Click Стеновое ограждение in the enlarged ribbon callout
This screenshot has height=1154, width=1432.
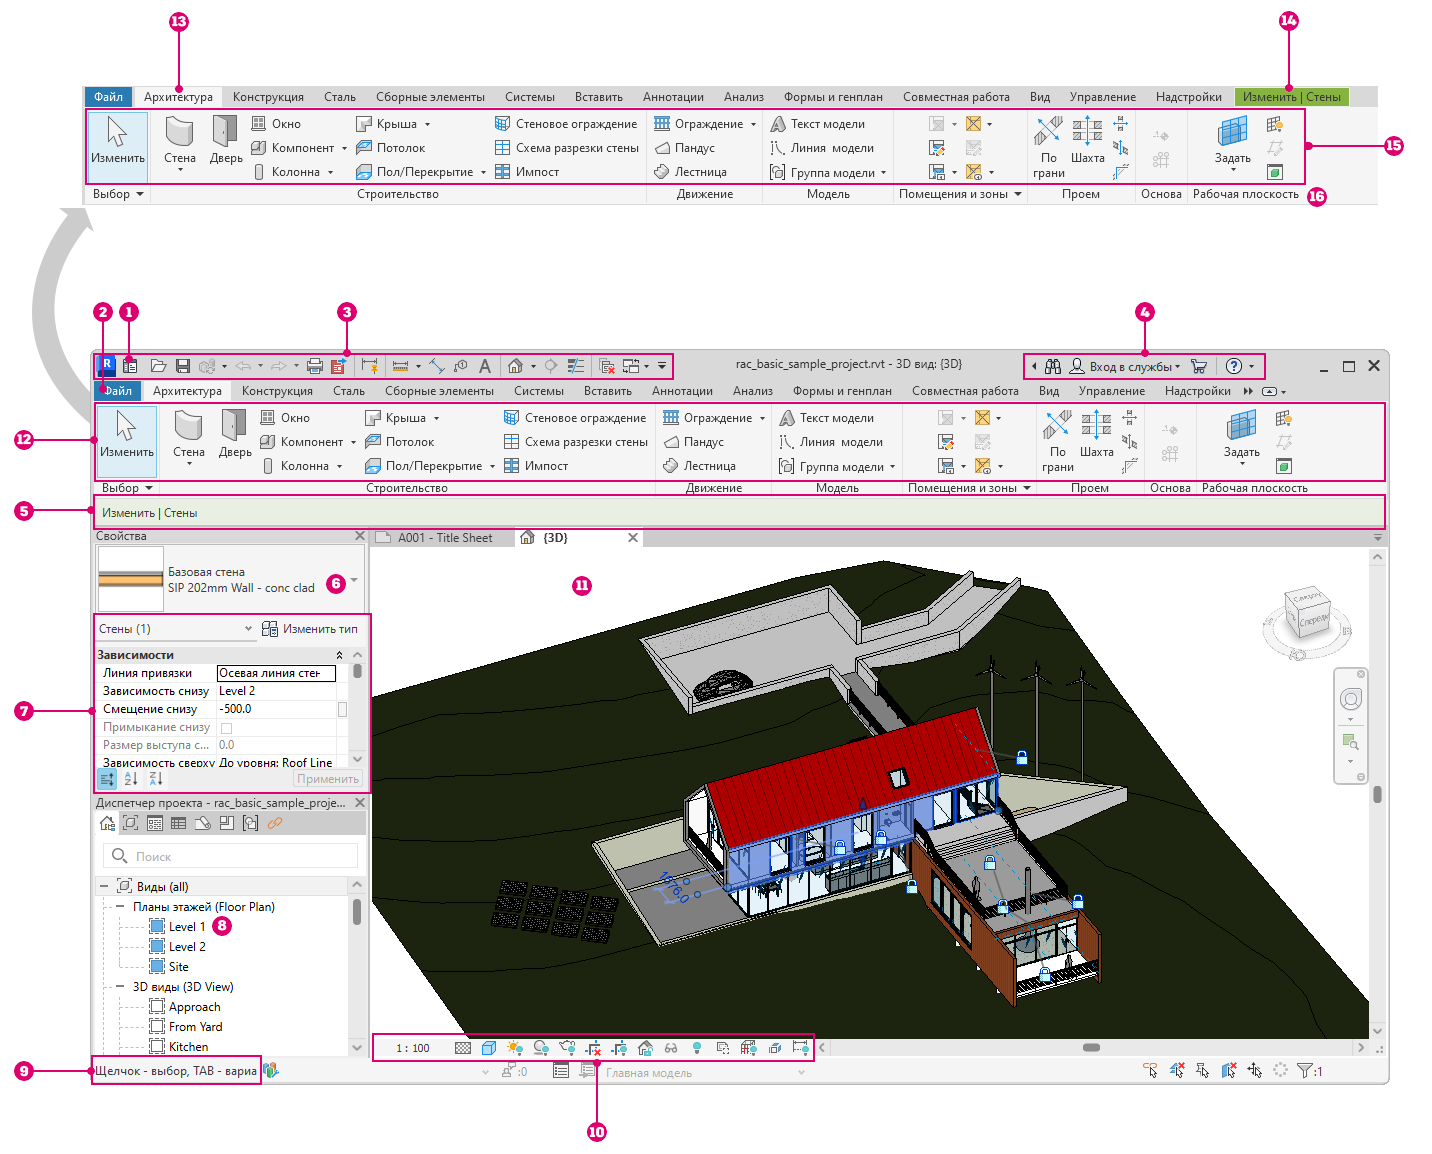(566, 124)
